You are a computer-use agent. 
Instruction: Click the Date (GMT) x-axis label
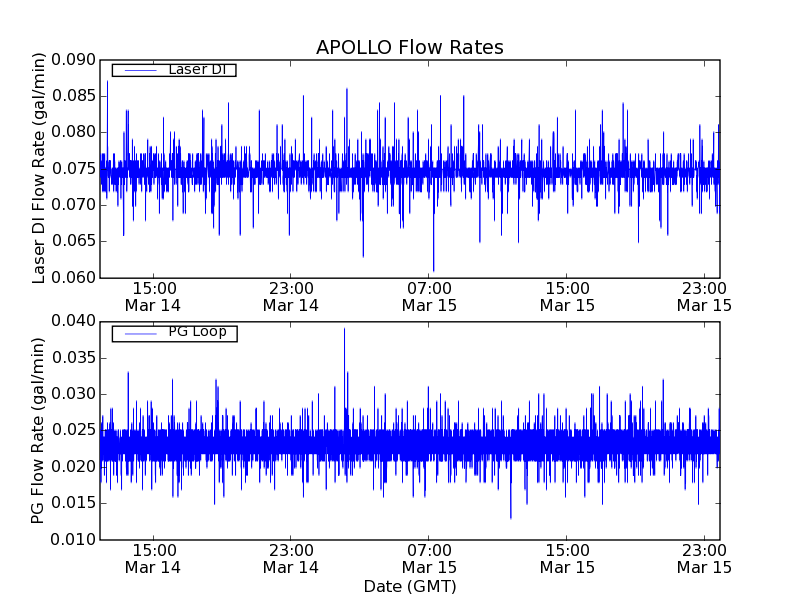click(x=409, y=586)
